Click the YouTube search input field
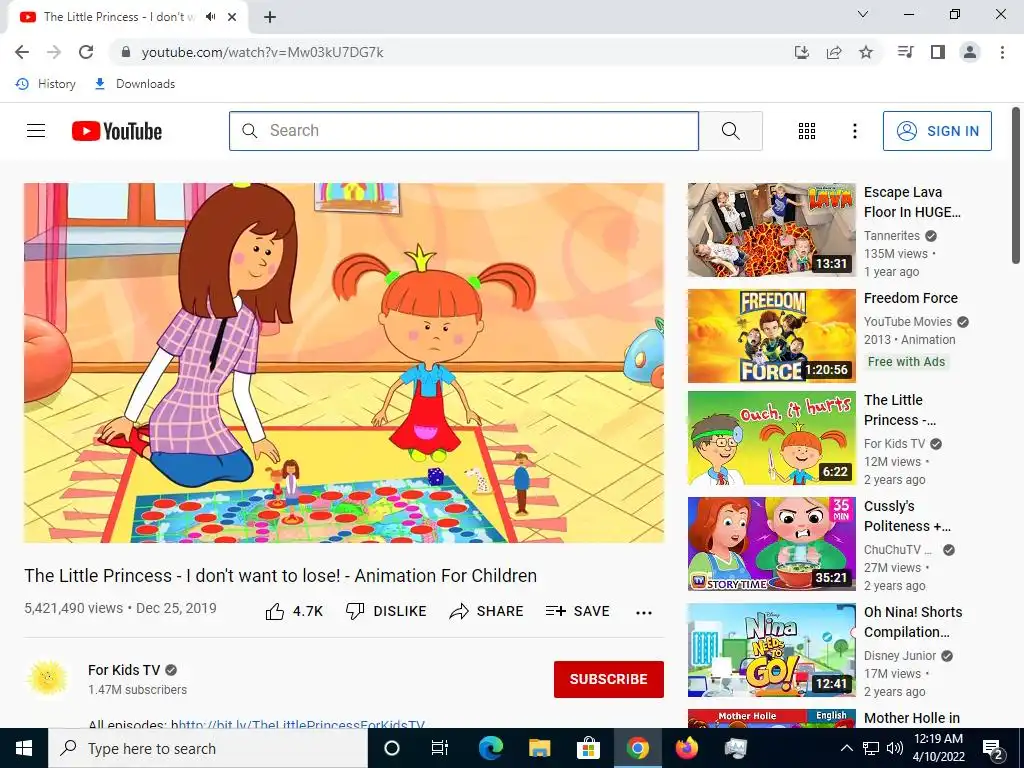Image resolution: width=1024 pixels, height=768 pixels. pyautogui.click(x=464, y=131)
